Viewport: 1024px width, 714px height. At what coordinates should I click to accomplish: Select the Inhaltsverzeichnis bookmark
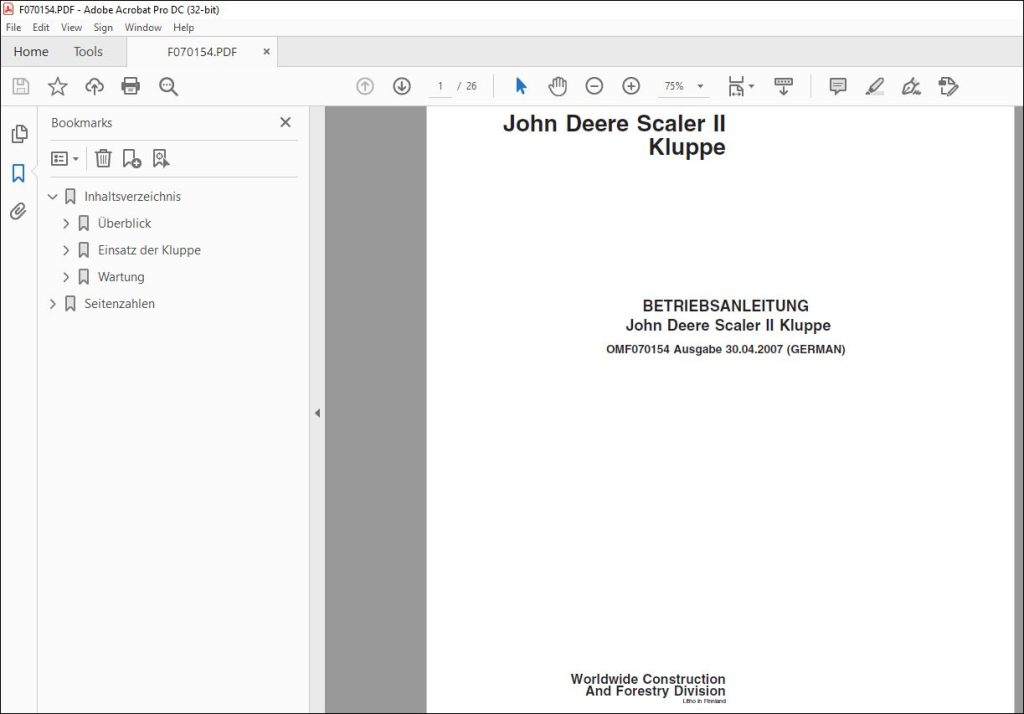(133, 197)
